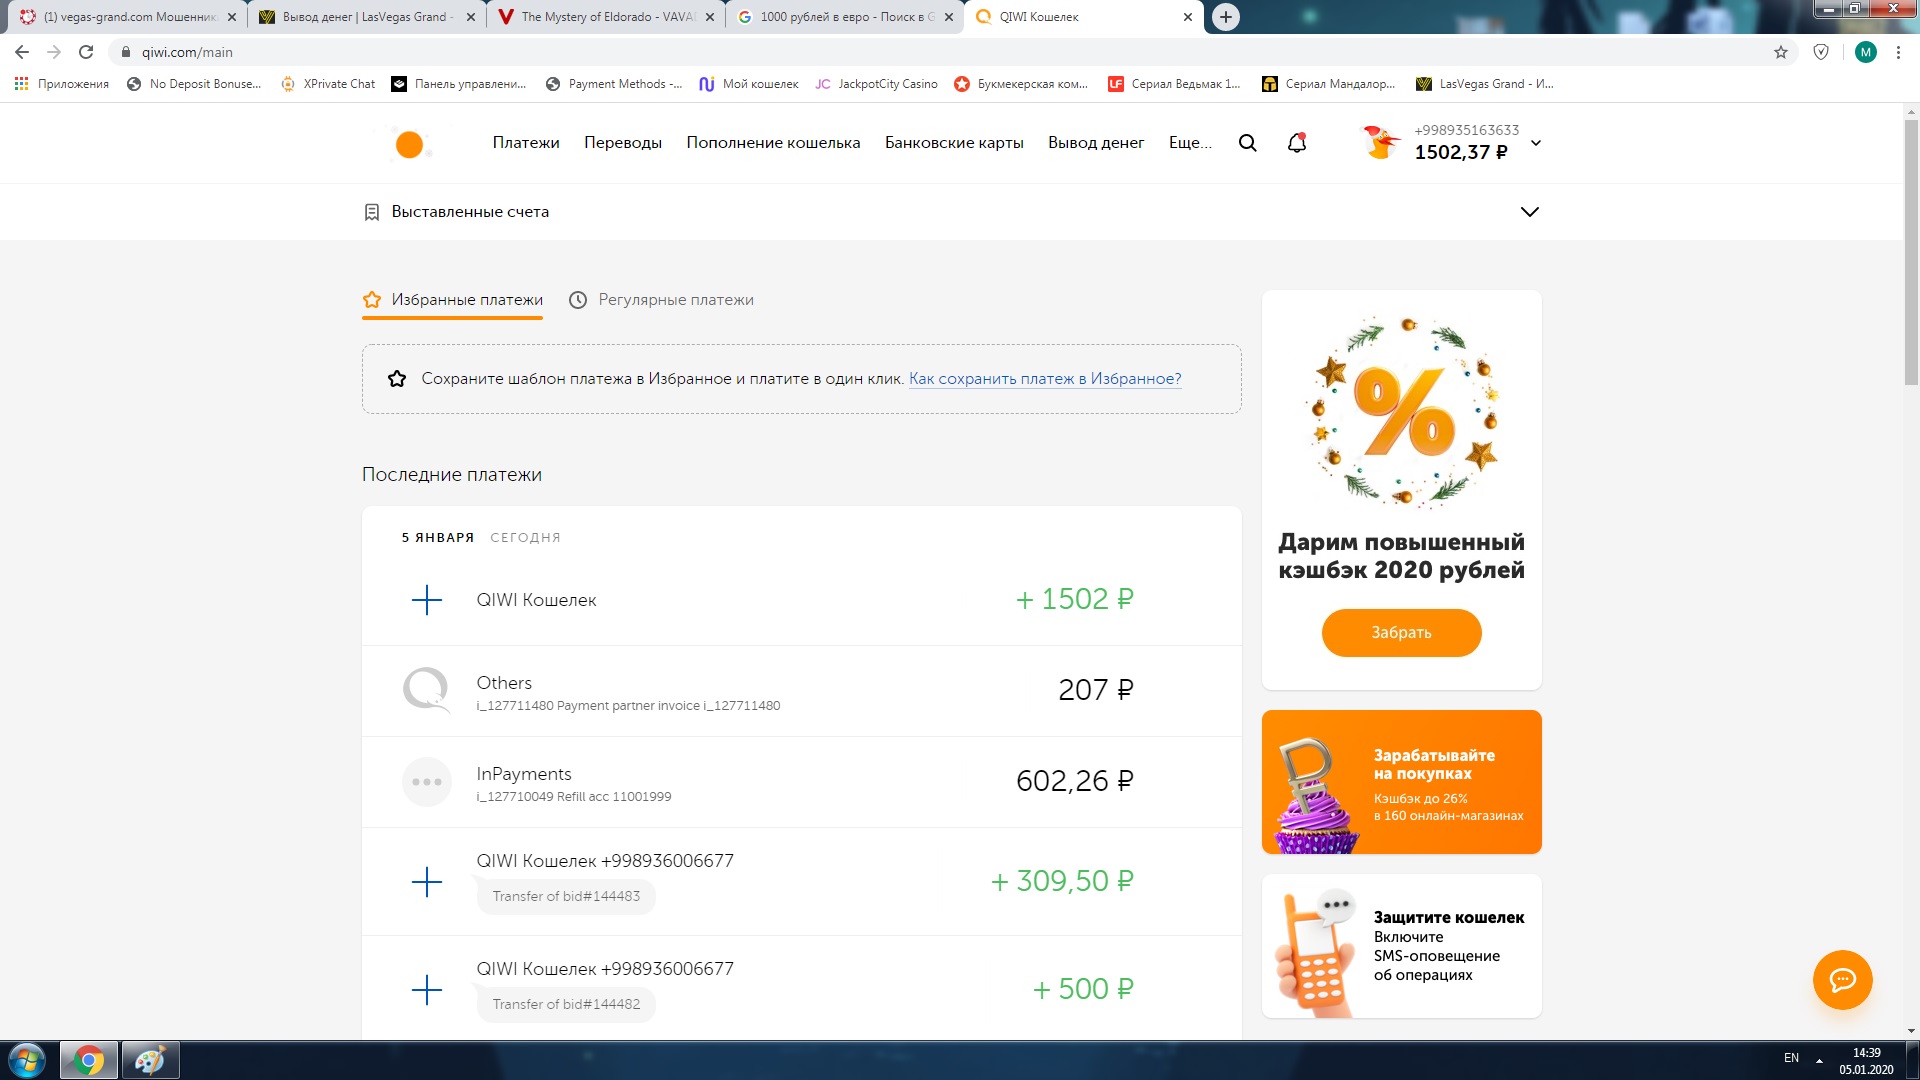Open JackpotCity Casino bookmark
The height and width of the screenshot is (1080, 1920).
[x=876, y=84]
